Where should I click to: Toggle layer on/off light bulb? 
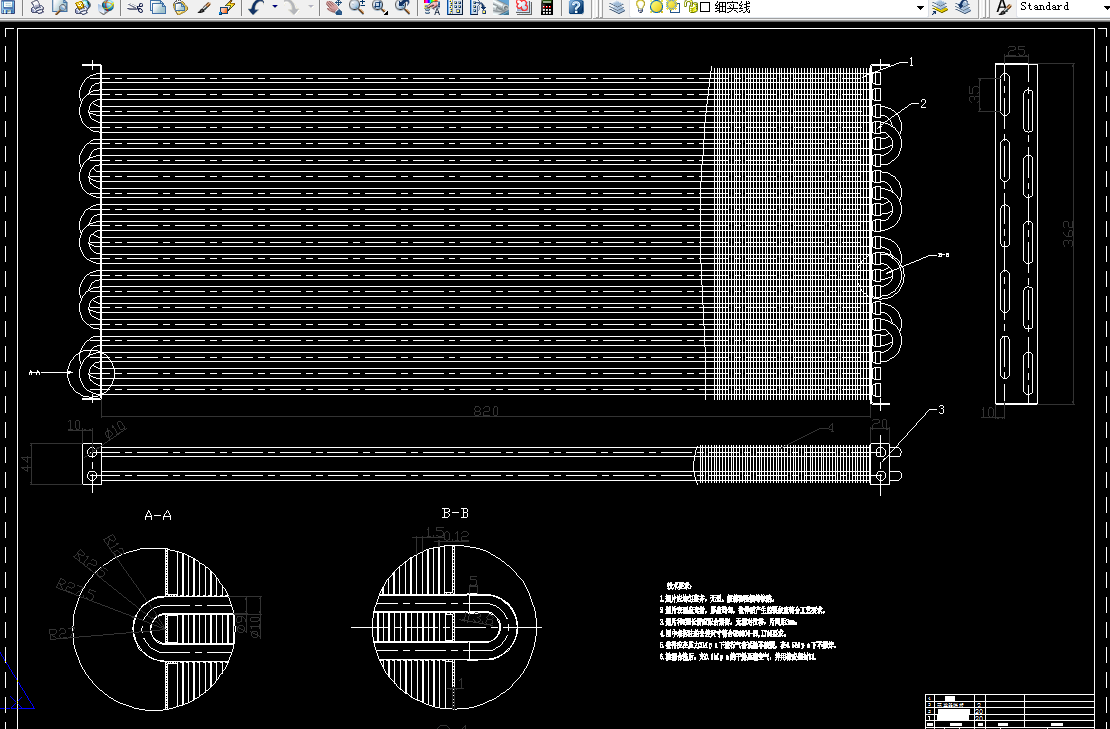tap(641, 7)
